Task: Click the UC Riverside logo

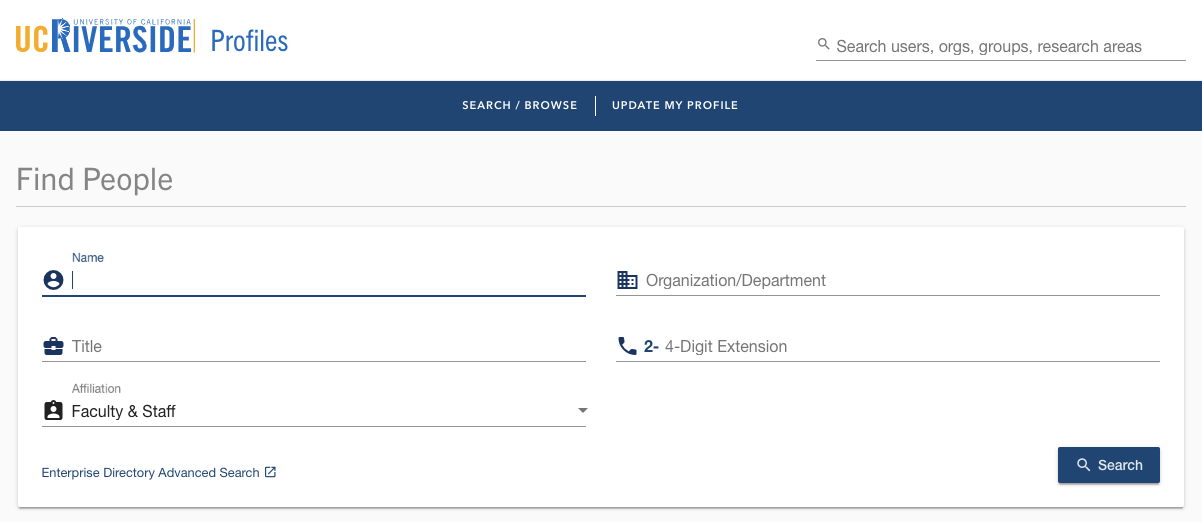Action: pyautogui.click(x=104, y=37)
